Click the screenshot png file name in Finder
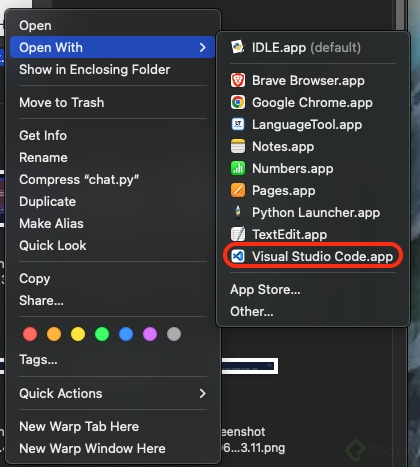 click(253, 440)
